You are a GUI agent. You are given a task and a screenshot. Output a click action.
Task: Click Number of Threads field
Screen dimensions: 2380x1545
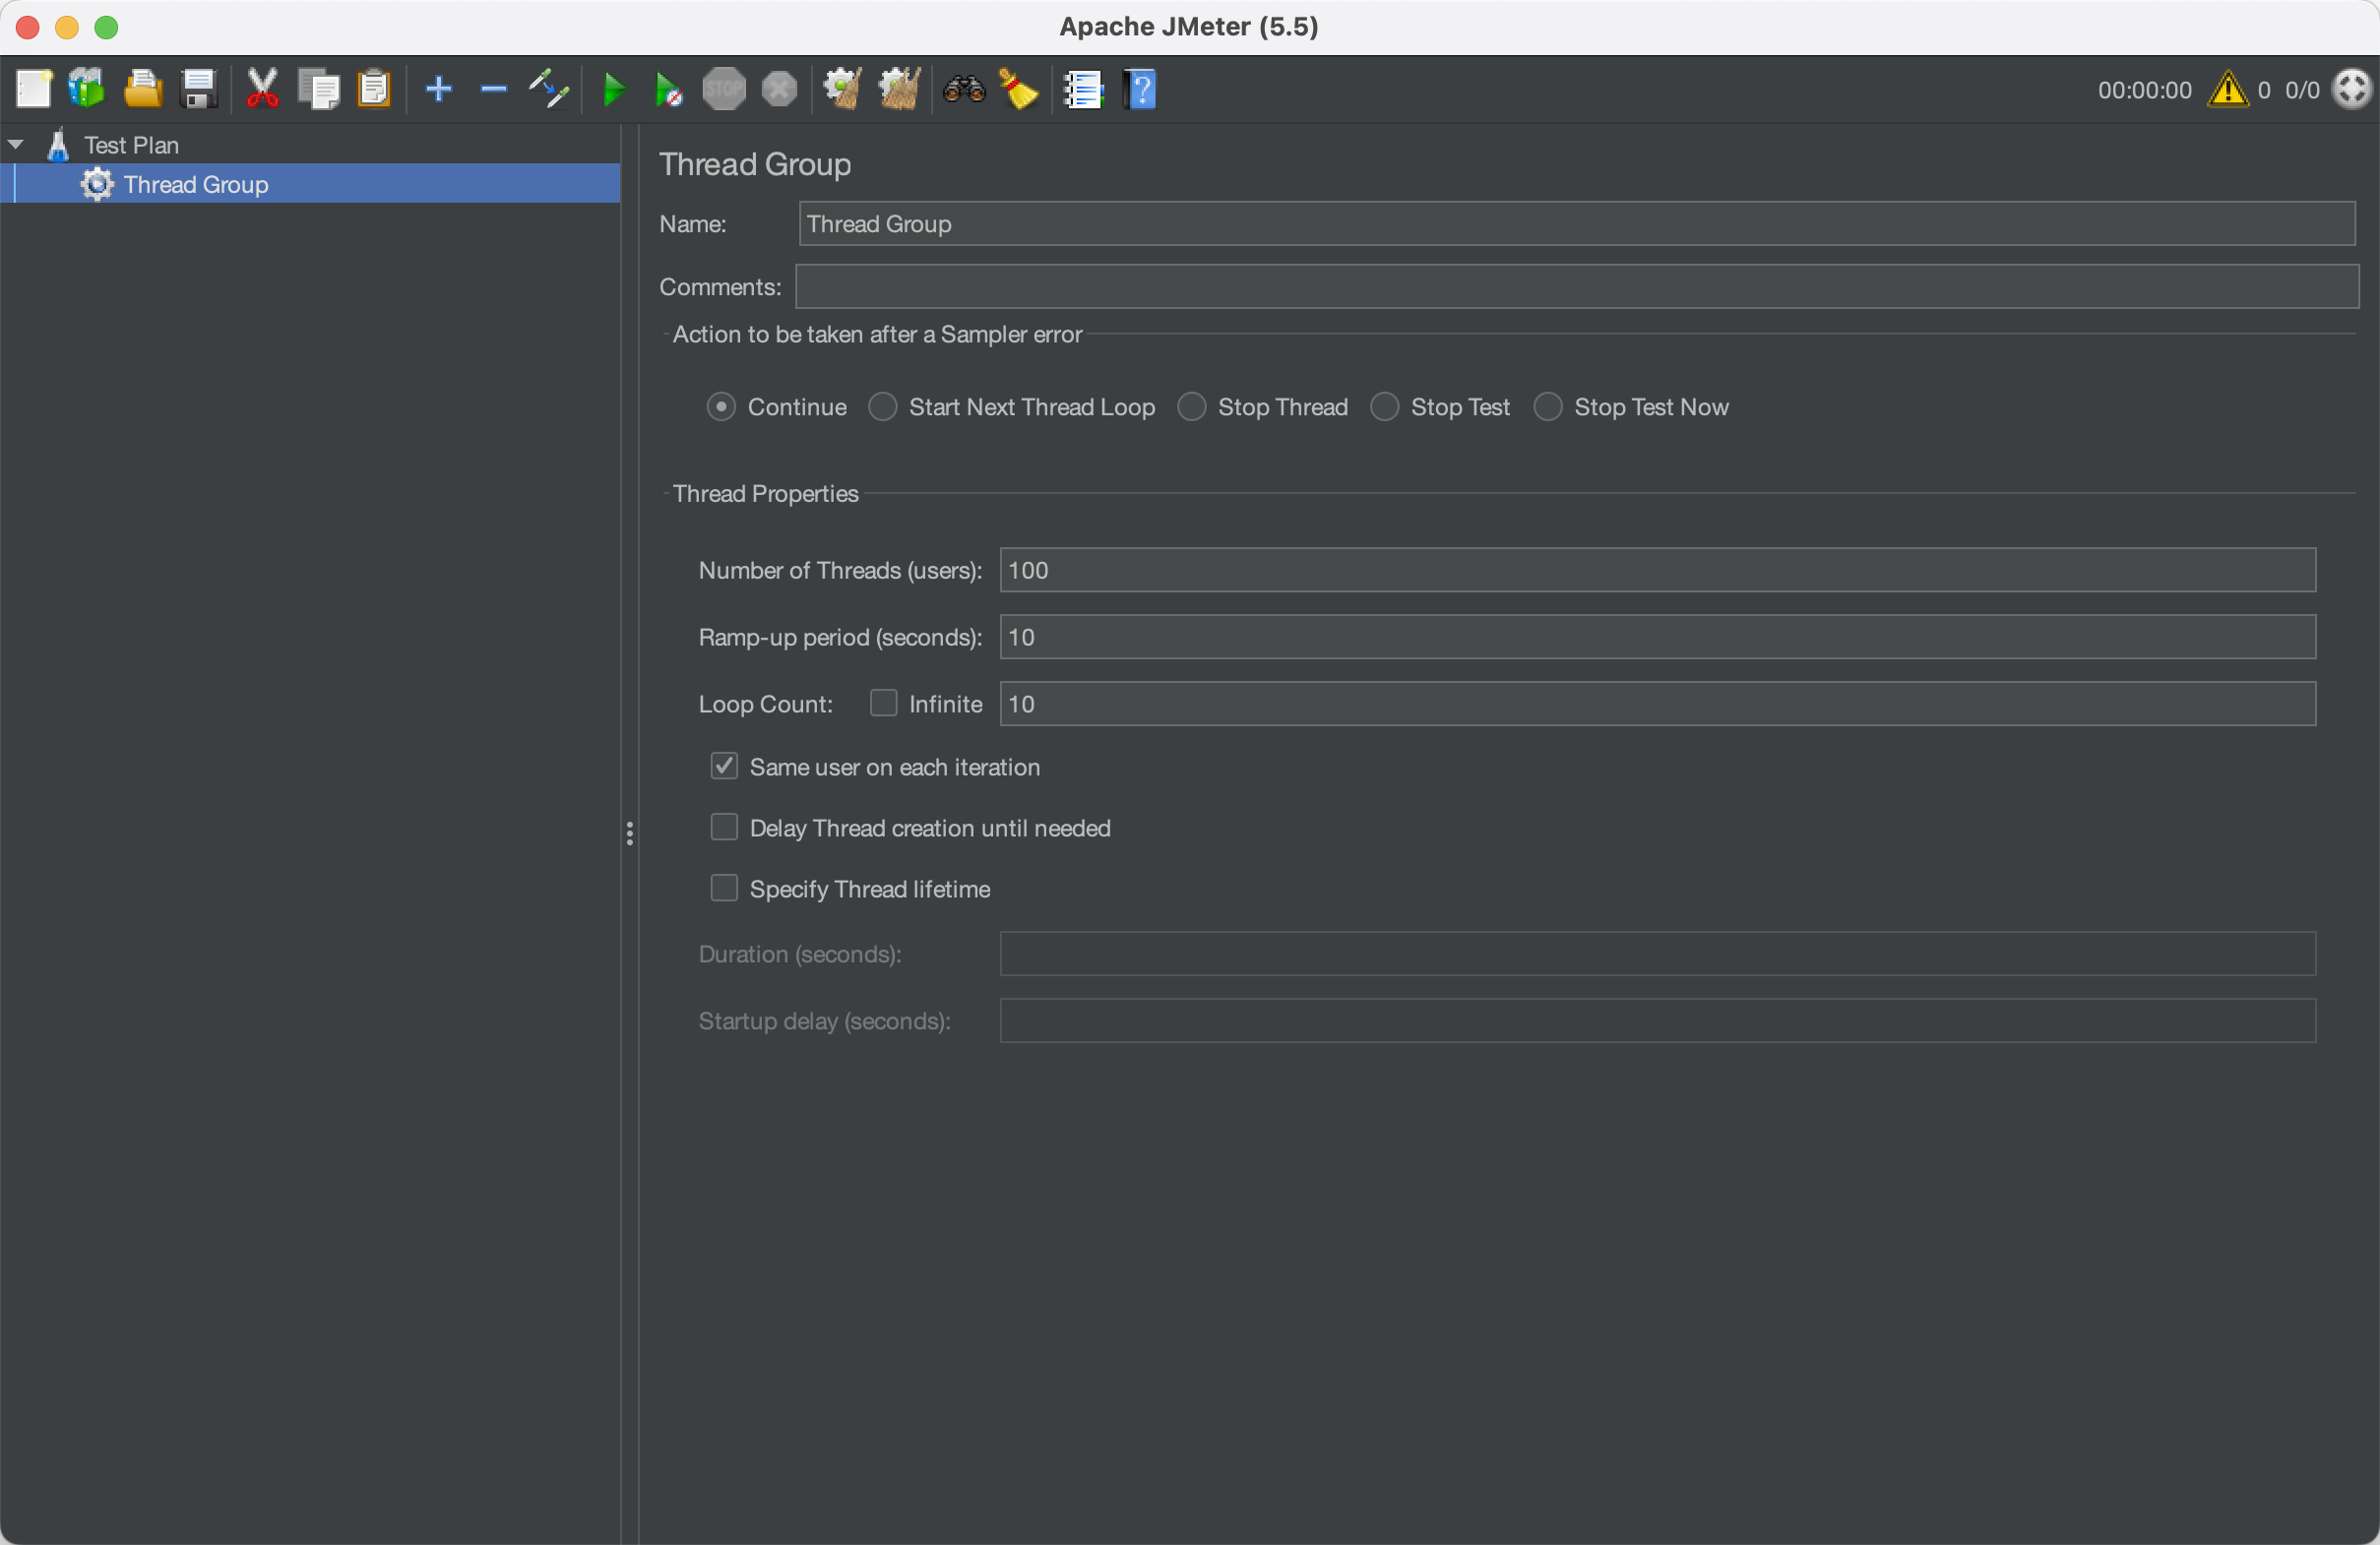click(x=1658, y=570)
